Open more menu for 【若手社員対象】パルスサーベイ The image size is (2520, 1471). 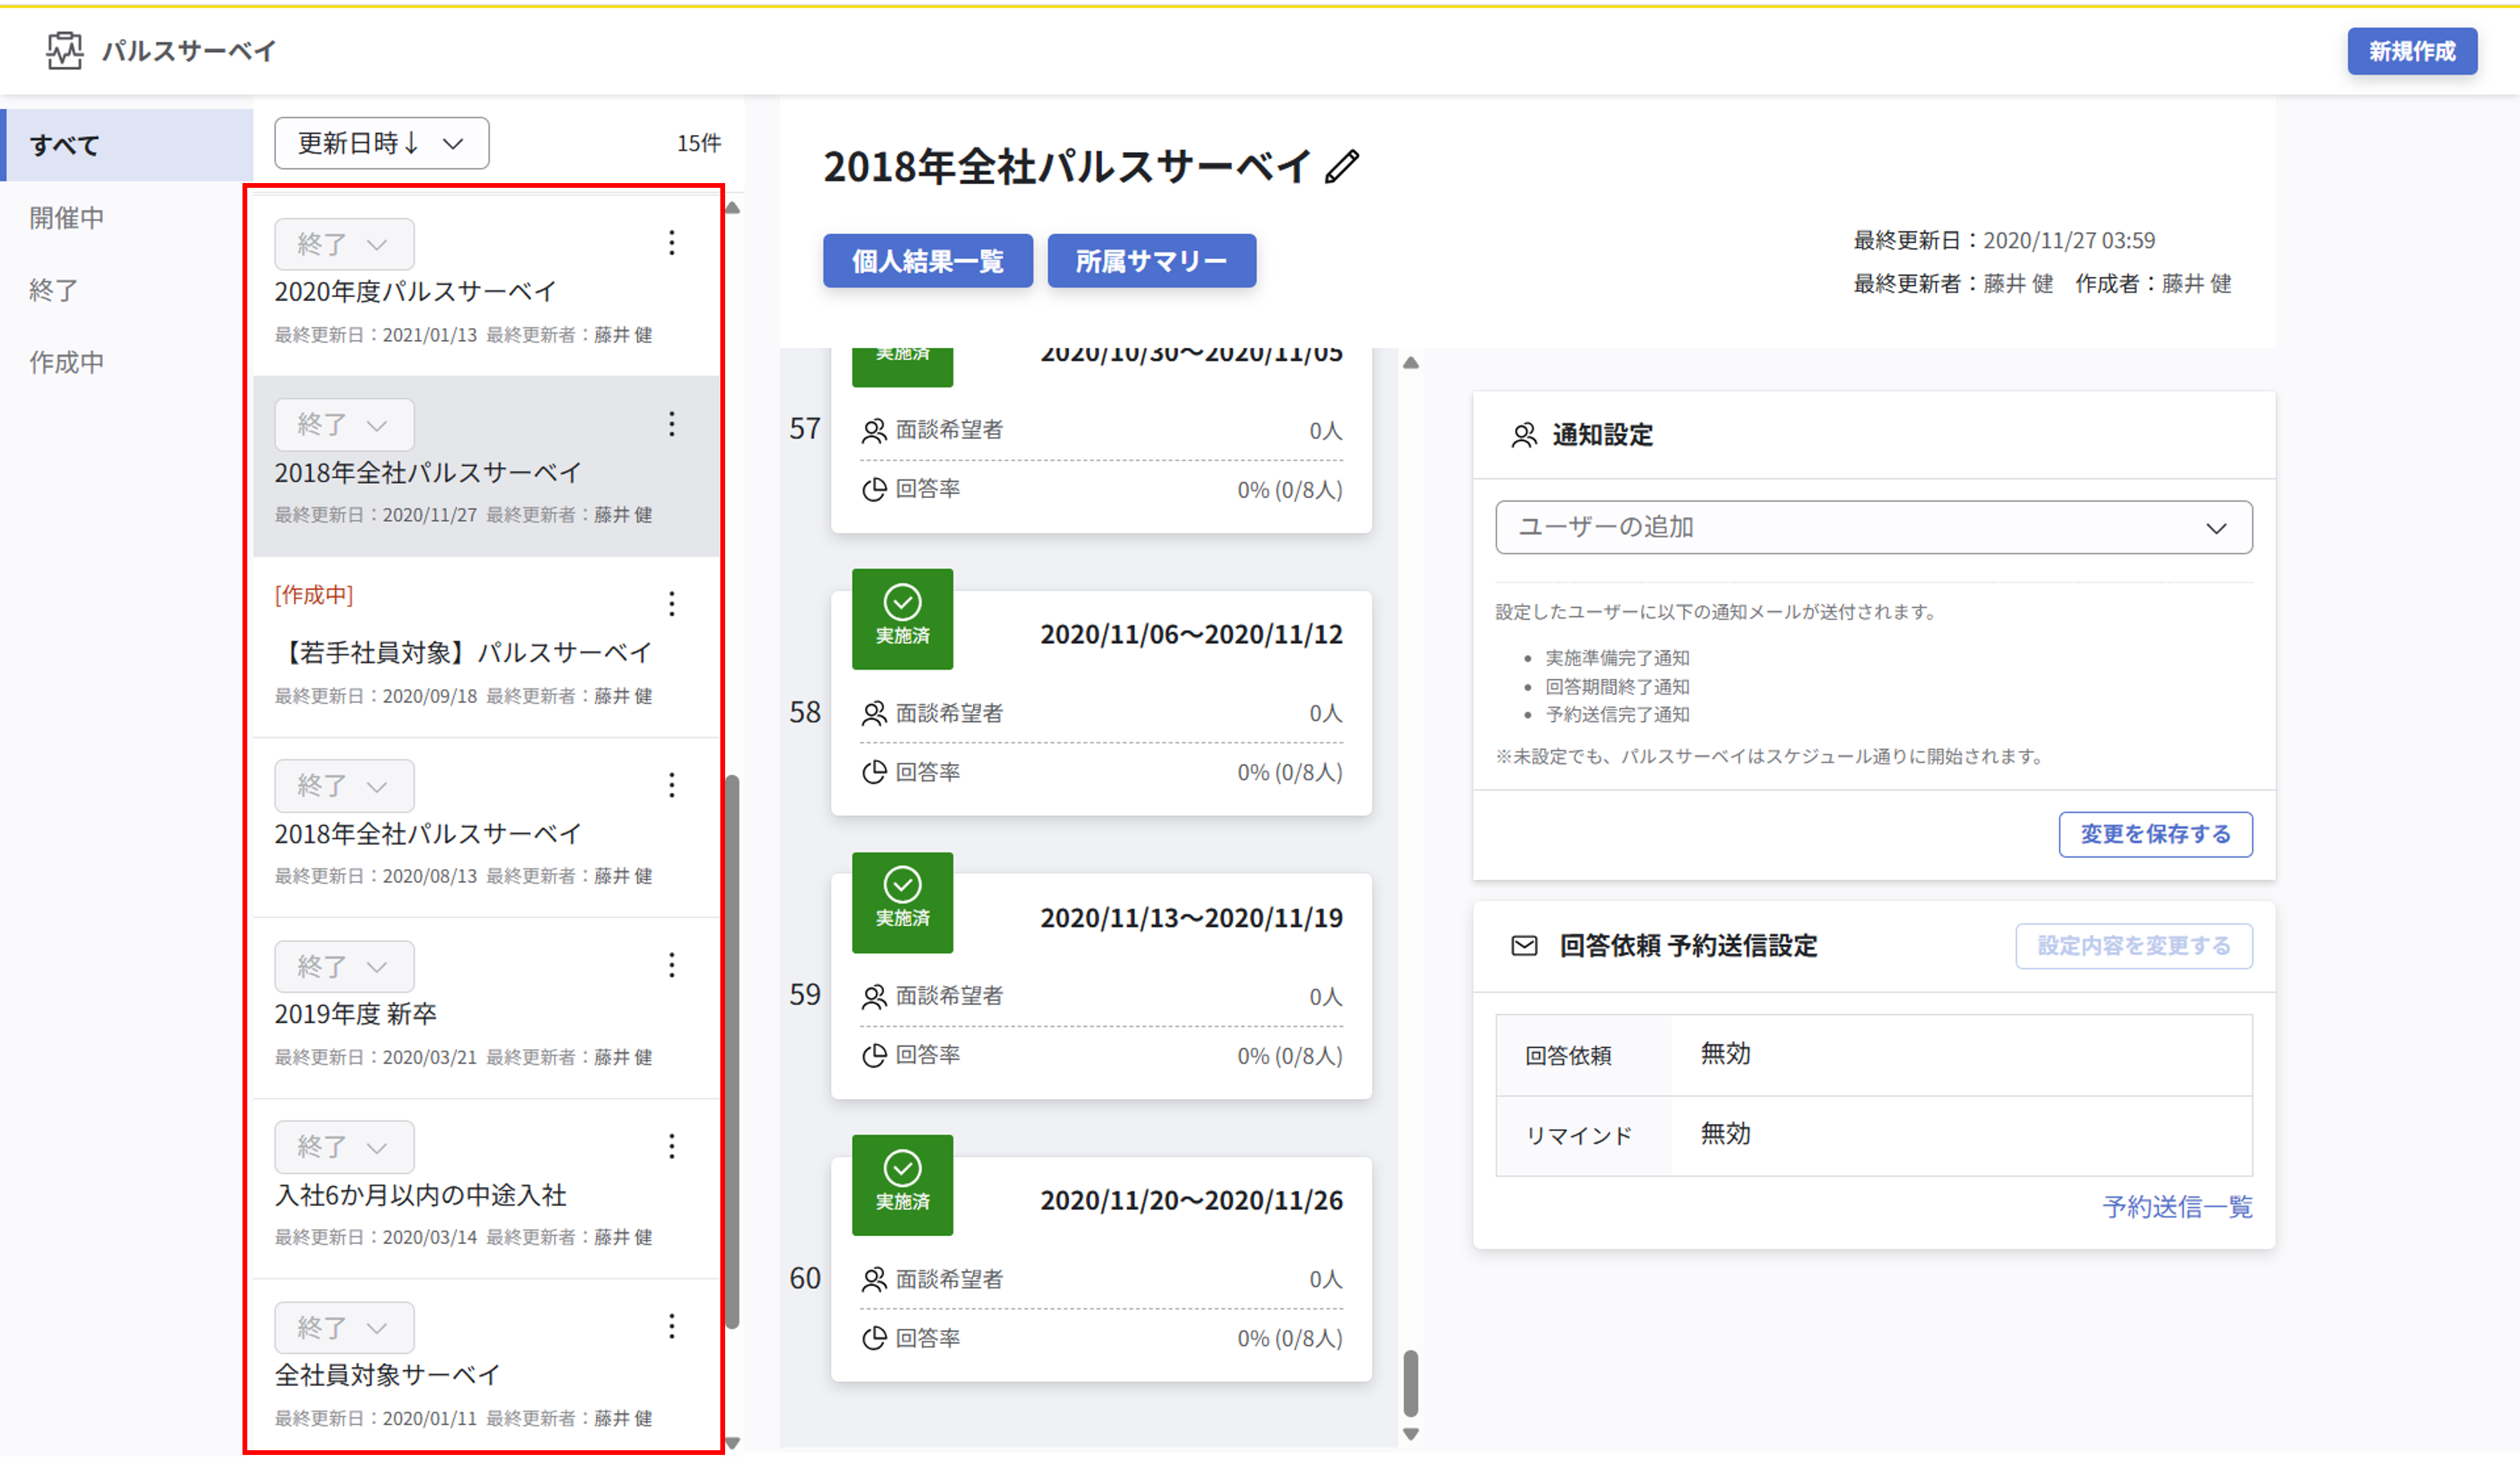coord(672,604)
